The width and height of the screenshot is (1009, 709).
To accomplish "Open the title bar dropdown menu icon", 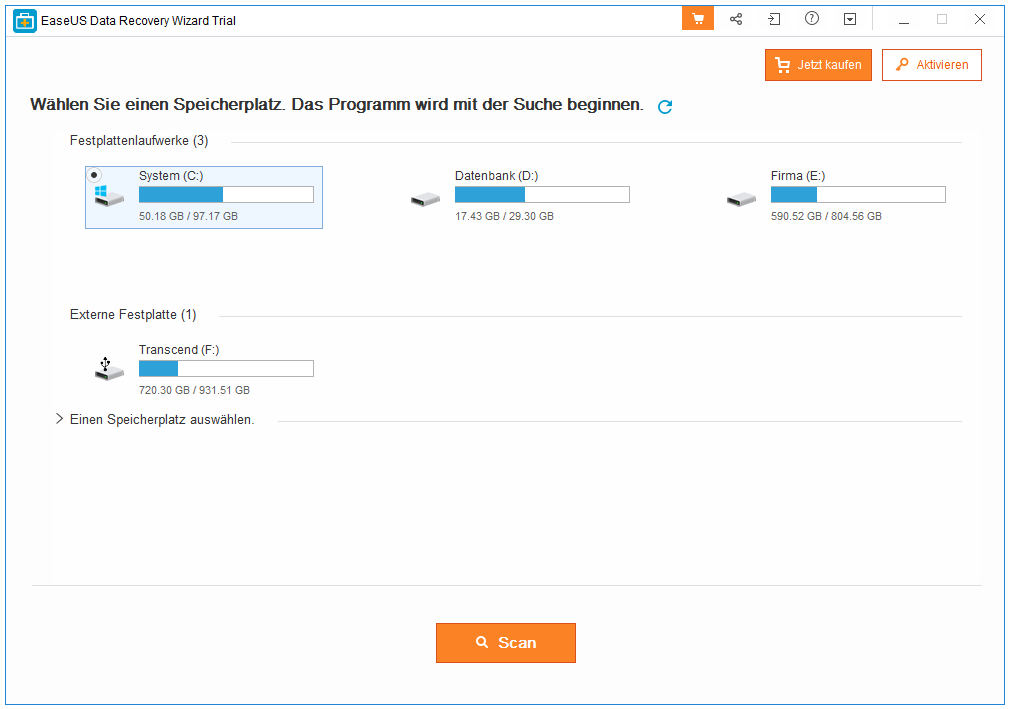I will [x=850, y=19].
